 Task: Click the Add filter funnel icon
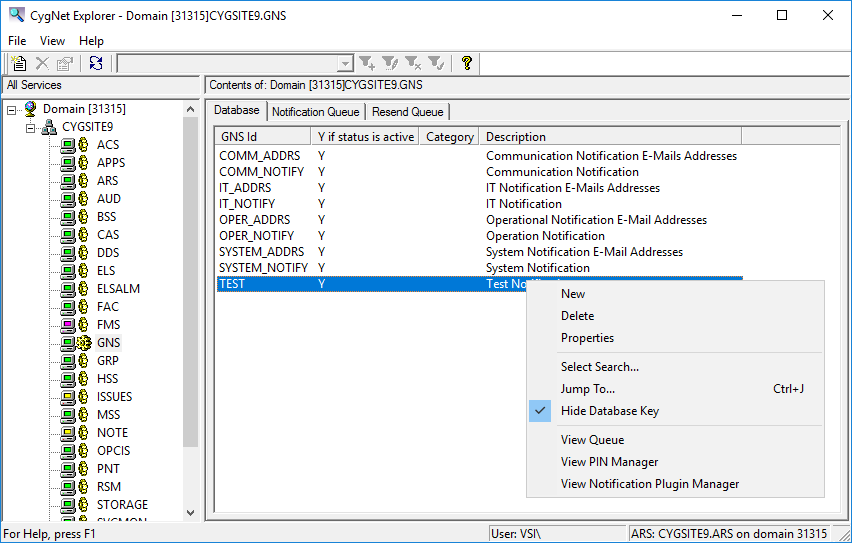coord(367,63)
